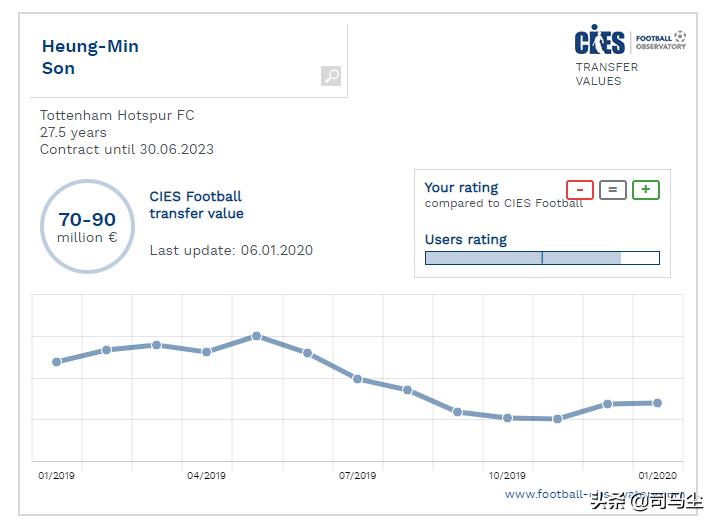This screenshot has width=718, height=525.
Task: Click the Users rating bar
Action: click(x=542, y=258)
